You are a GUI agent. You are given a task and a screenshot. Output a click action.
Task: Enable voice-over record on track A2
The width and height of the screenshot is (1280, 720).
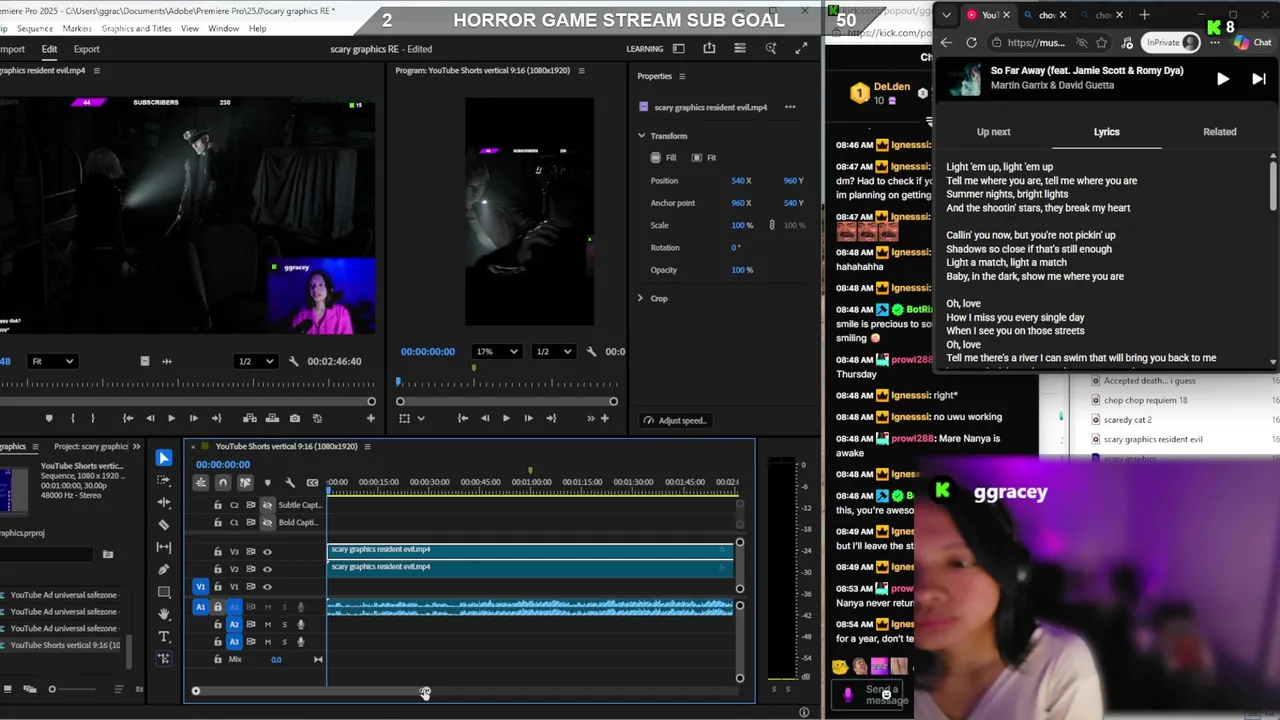(300, 624)
